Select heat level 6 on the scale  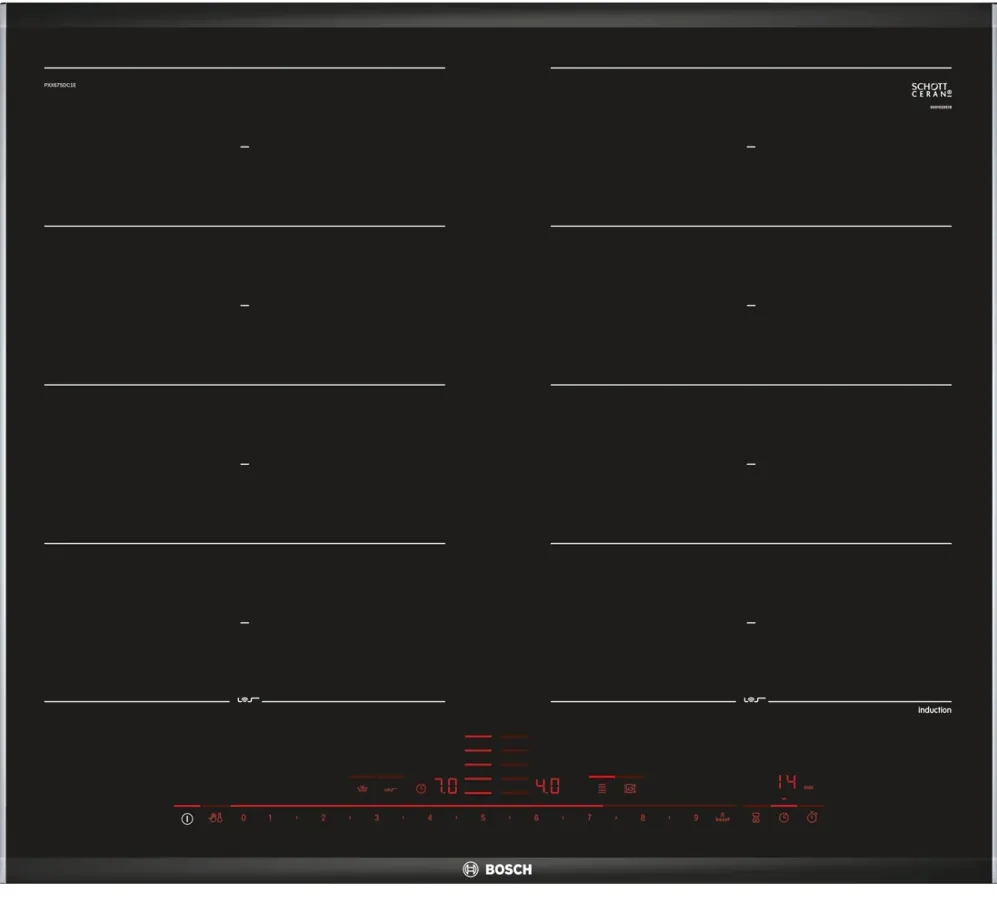[536, 818]
